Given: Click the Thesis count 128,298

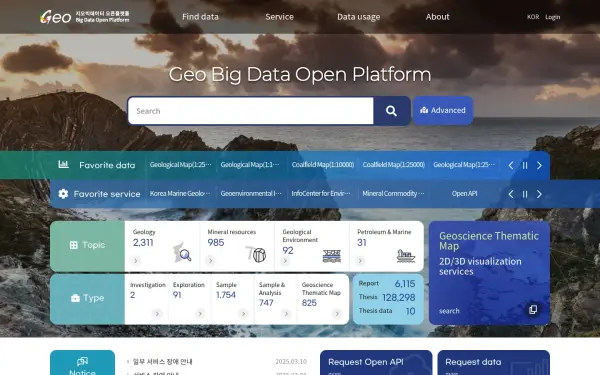Looking at the screenshot, I should 398,298.
